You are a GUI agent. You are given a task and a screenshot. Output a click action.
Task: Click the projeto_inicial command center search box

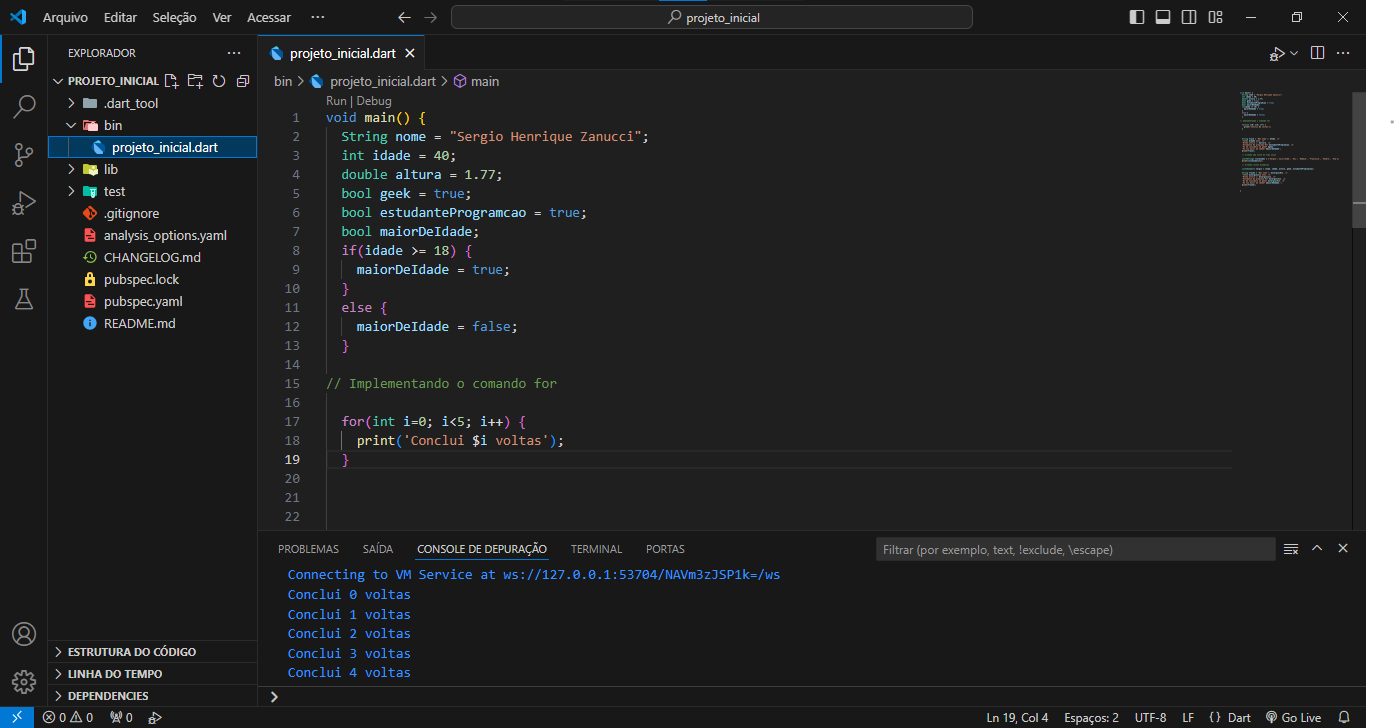(712, 17)
